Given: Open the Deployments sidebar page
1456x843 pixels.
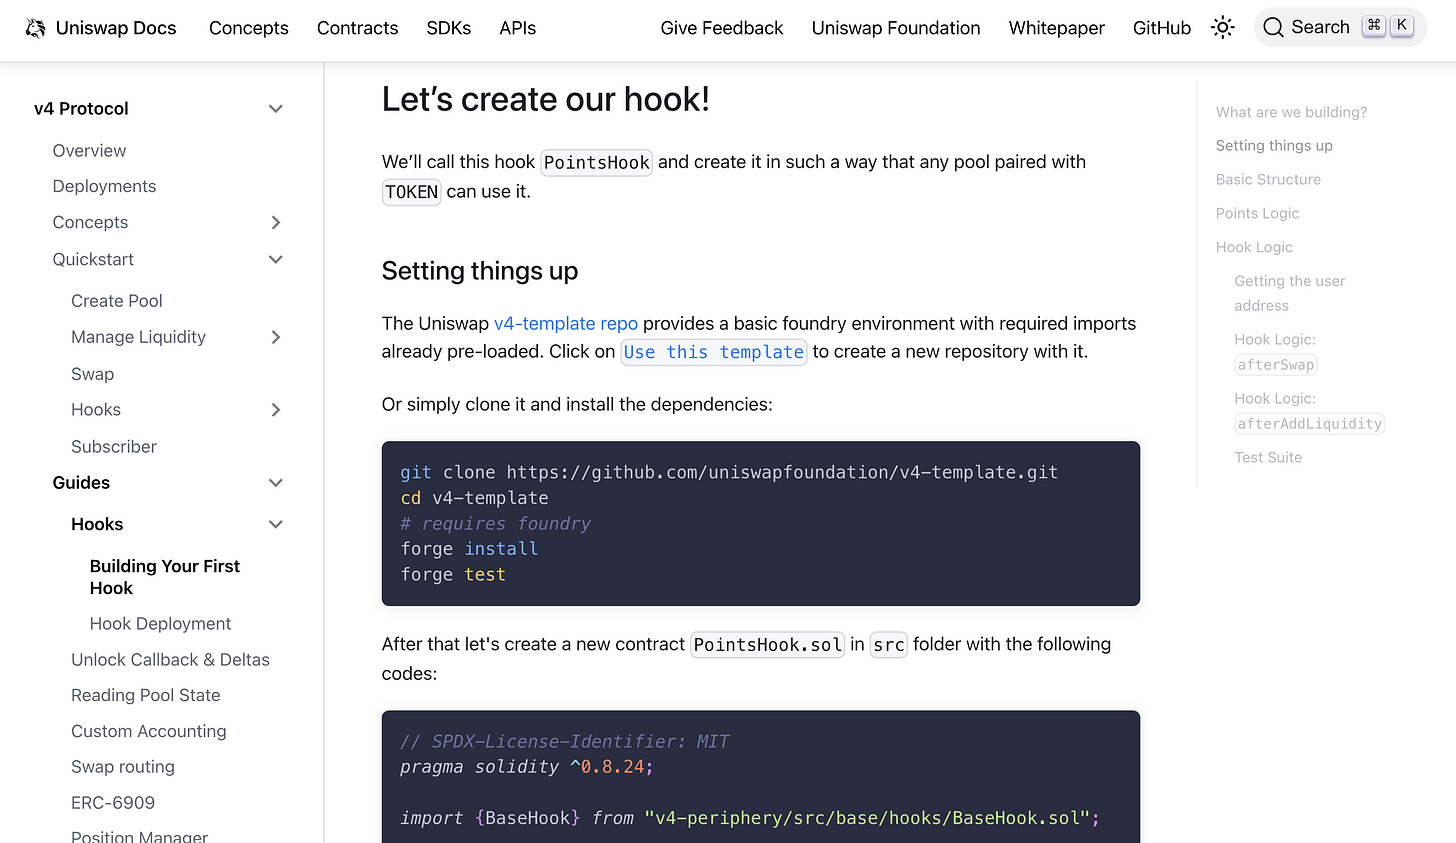Looking at the screenshot, I should (104, 187).
